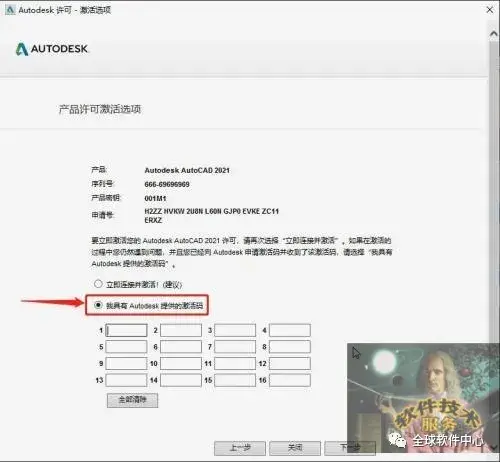
Task: Click activation code field 12
Action: coord(290,363)
